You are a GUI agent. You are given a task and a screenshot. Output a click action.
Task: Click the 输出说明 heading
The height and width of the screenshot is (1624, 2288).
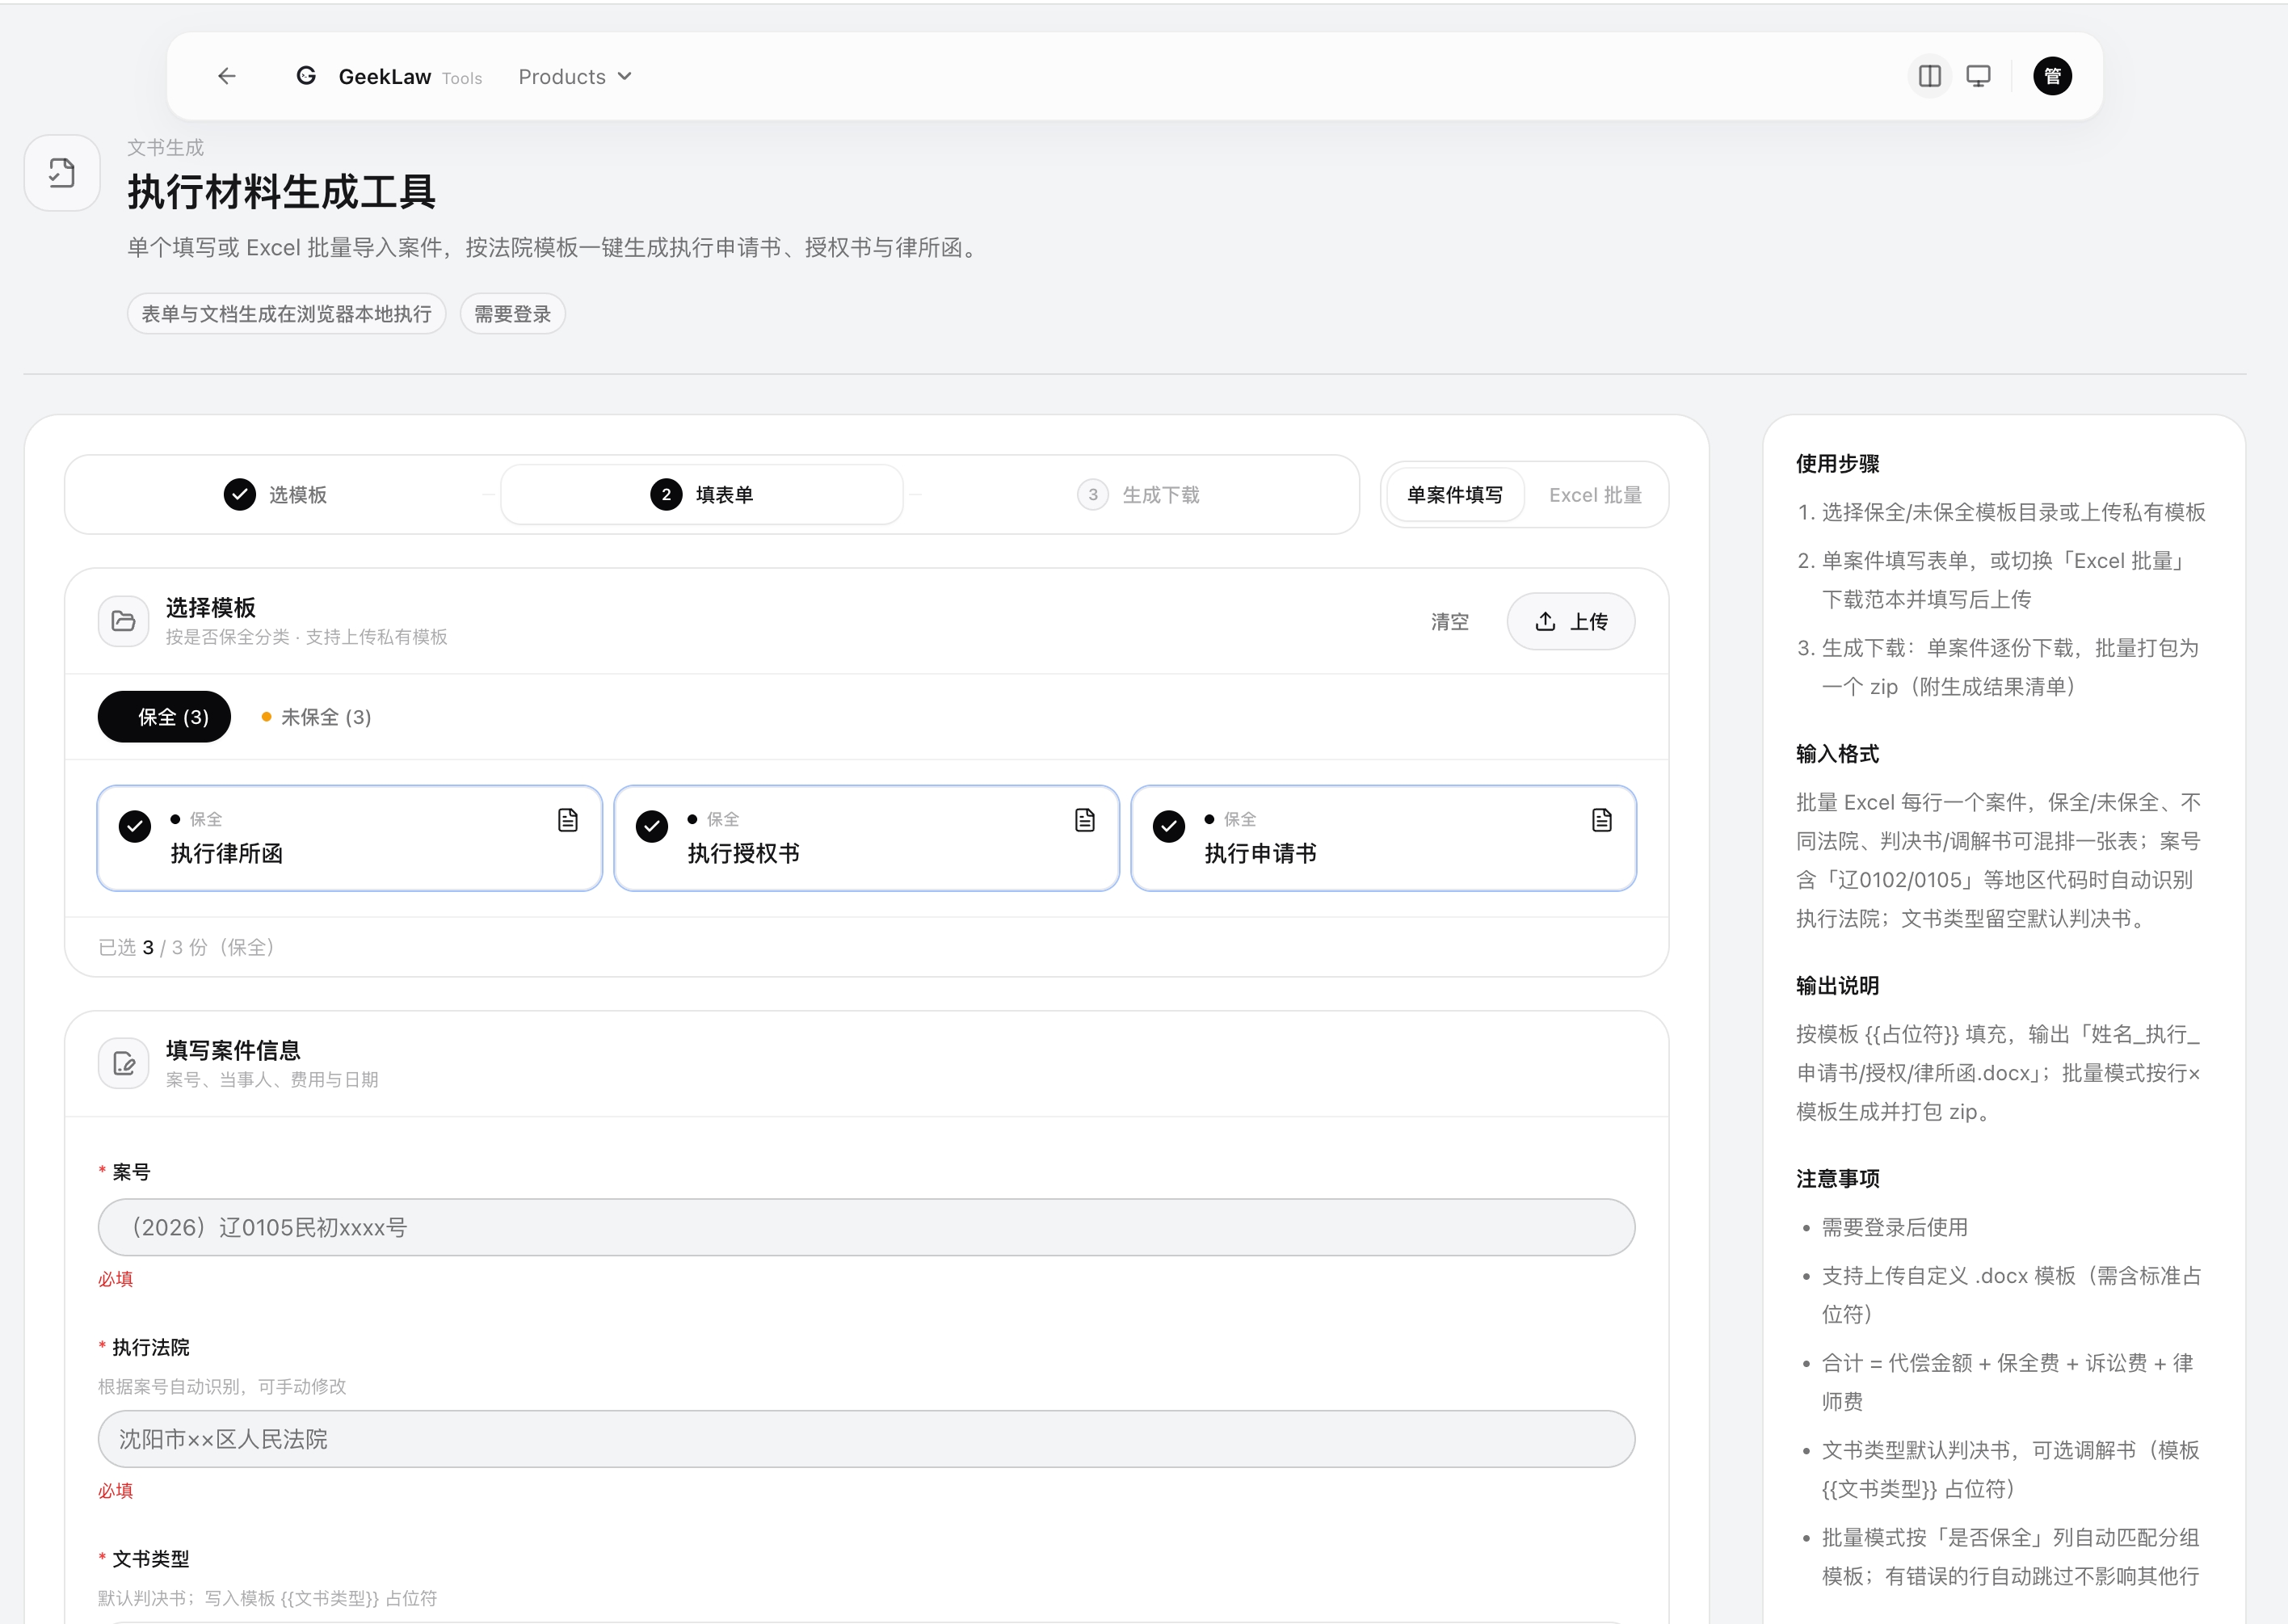point(1837,985)
